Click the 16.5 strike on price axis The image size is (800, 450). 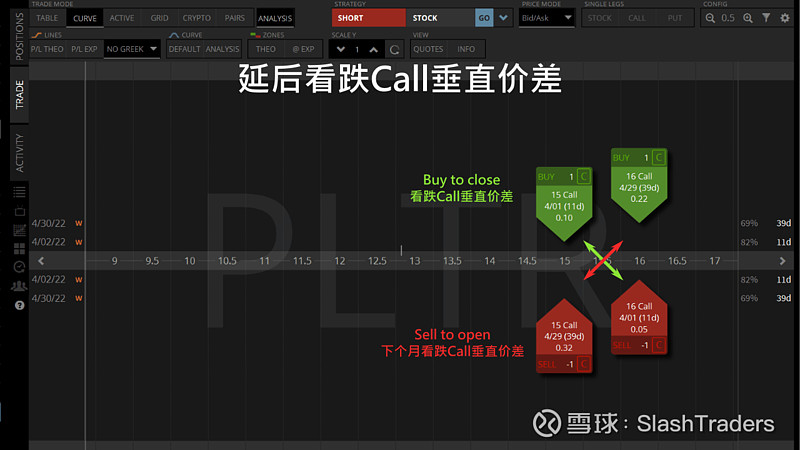[x=677, y=261]
